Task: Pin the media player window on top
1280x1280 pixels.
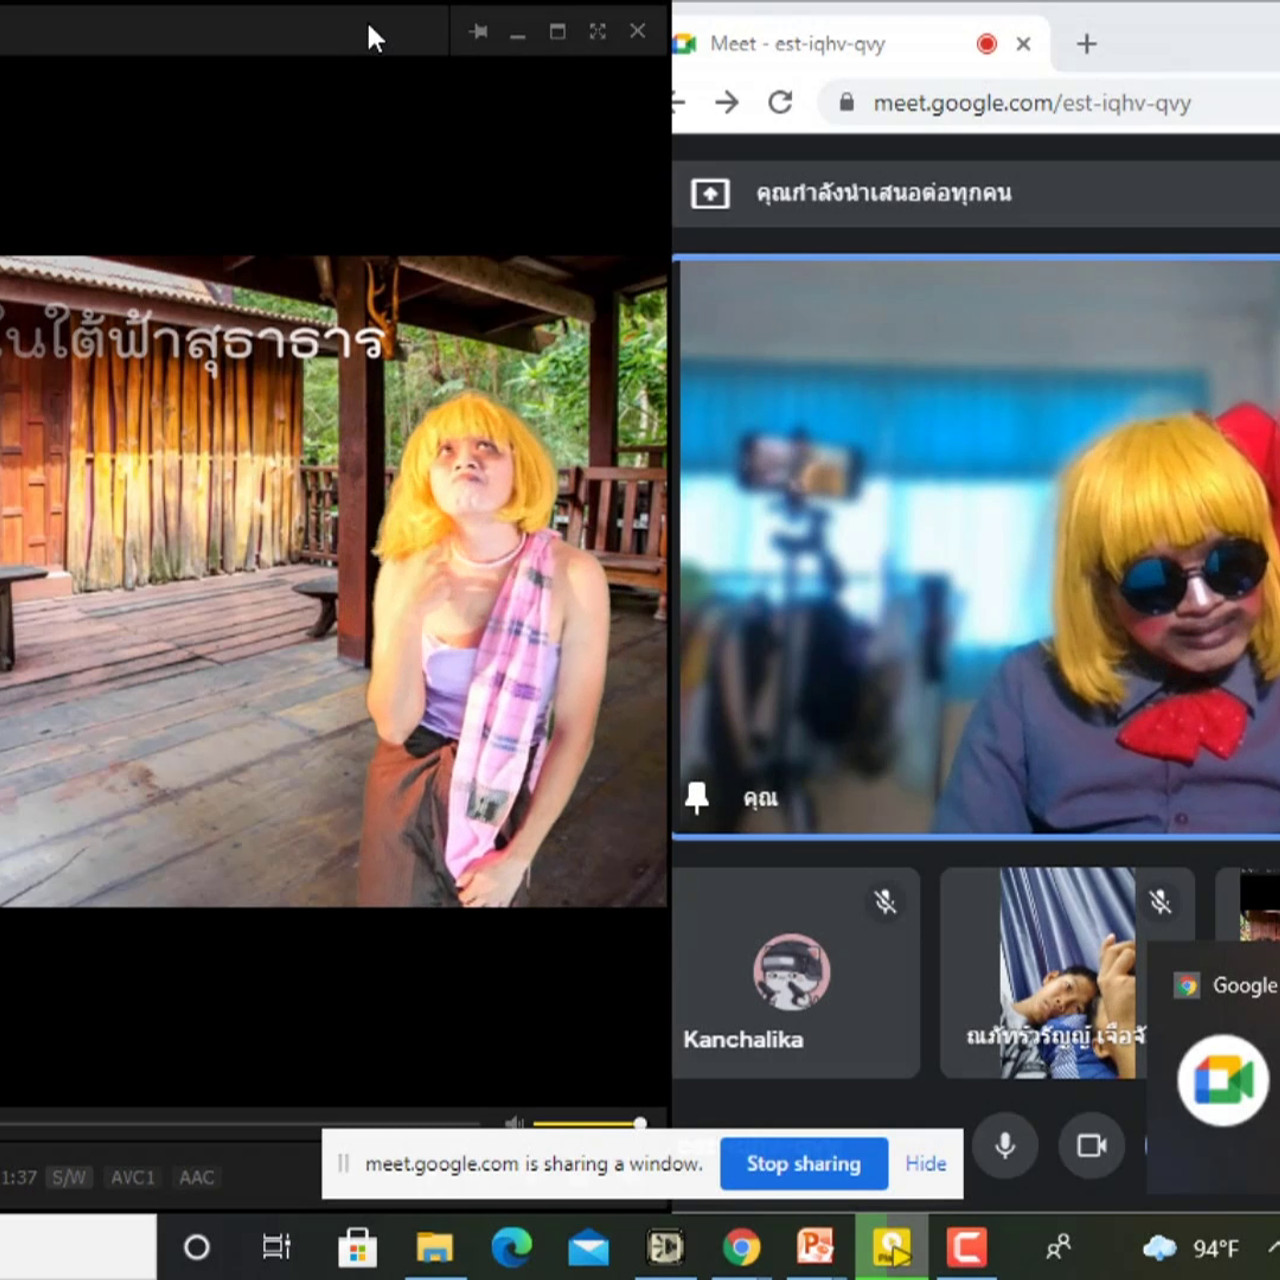Action: point(478,32)
